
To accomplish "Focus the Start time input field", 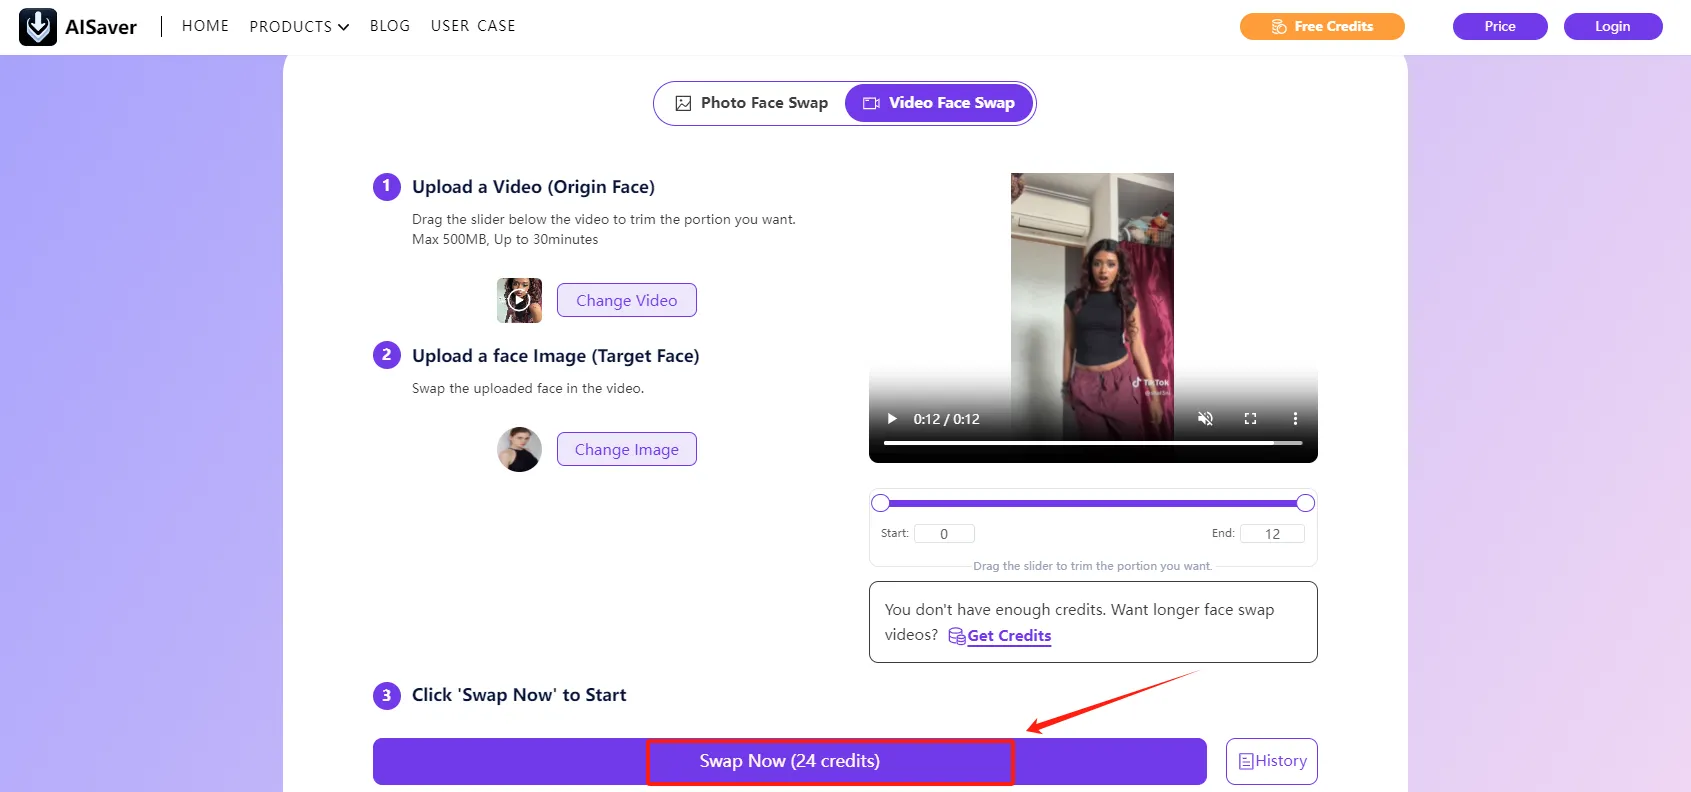I will point(944,534).
